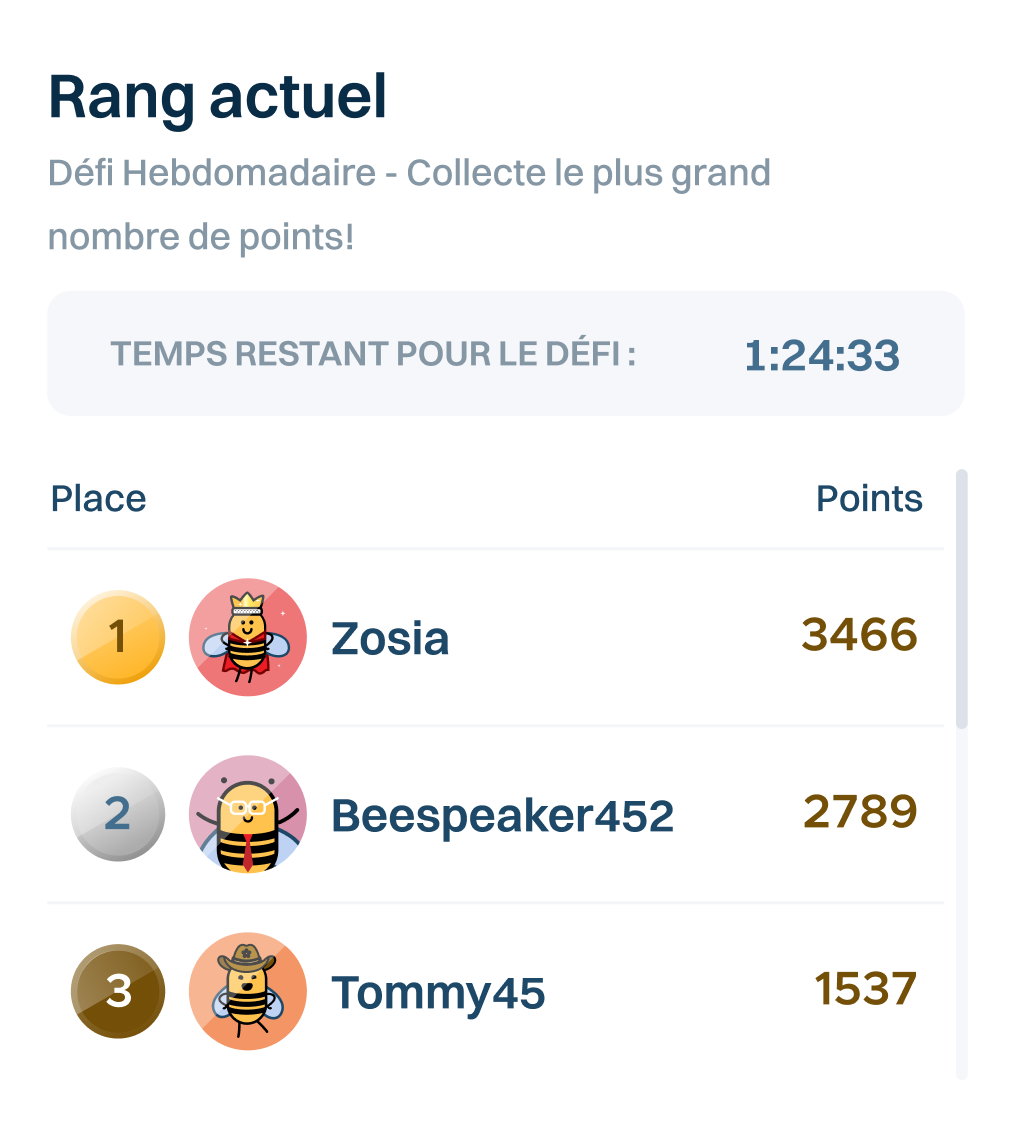
Task: Open Beespeaker452's bee avatar with glasses
Action: pyautogui.click(x=247, y=814)
